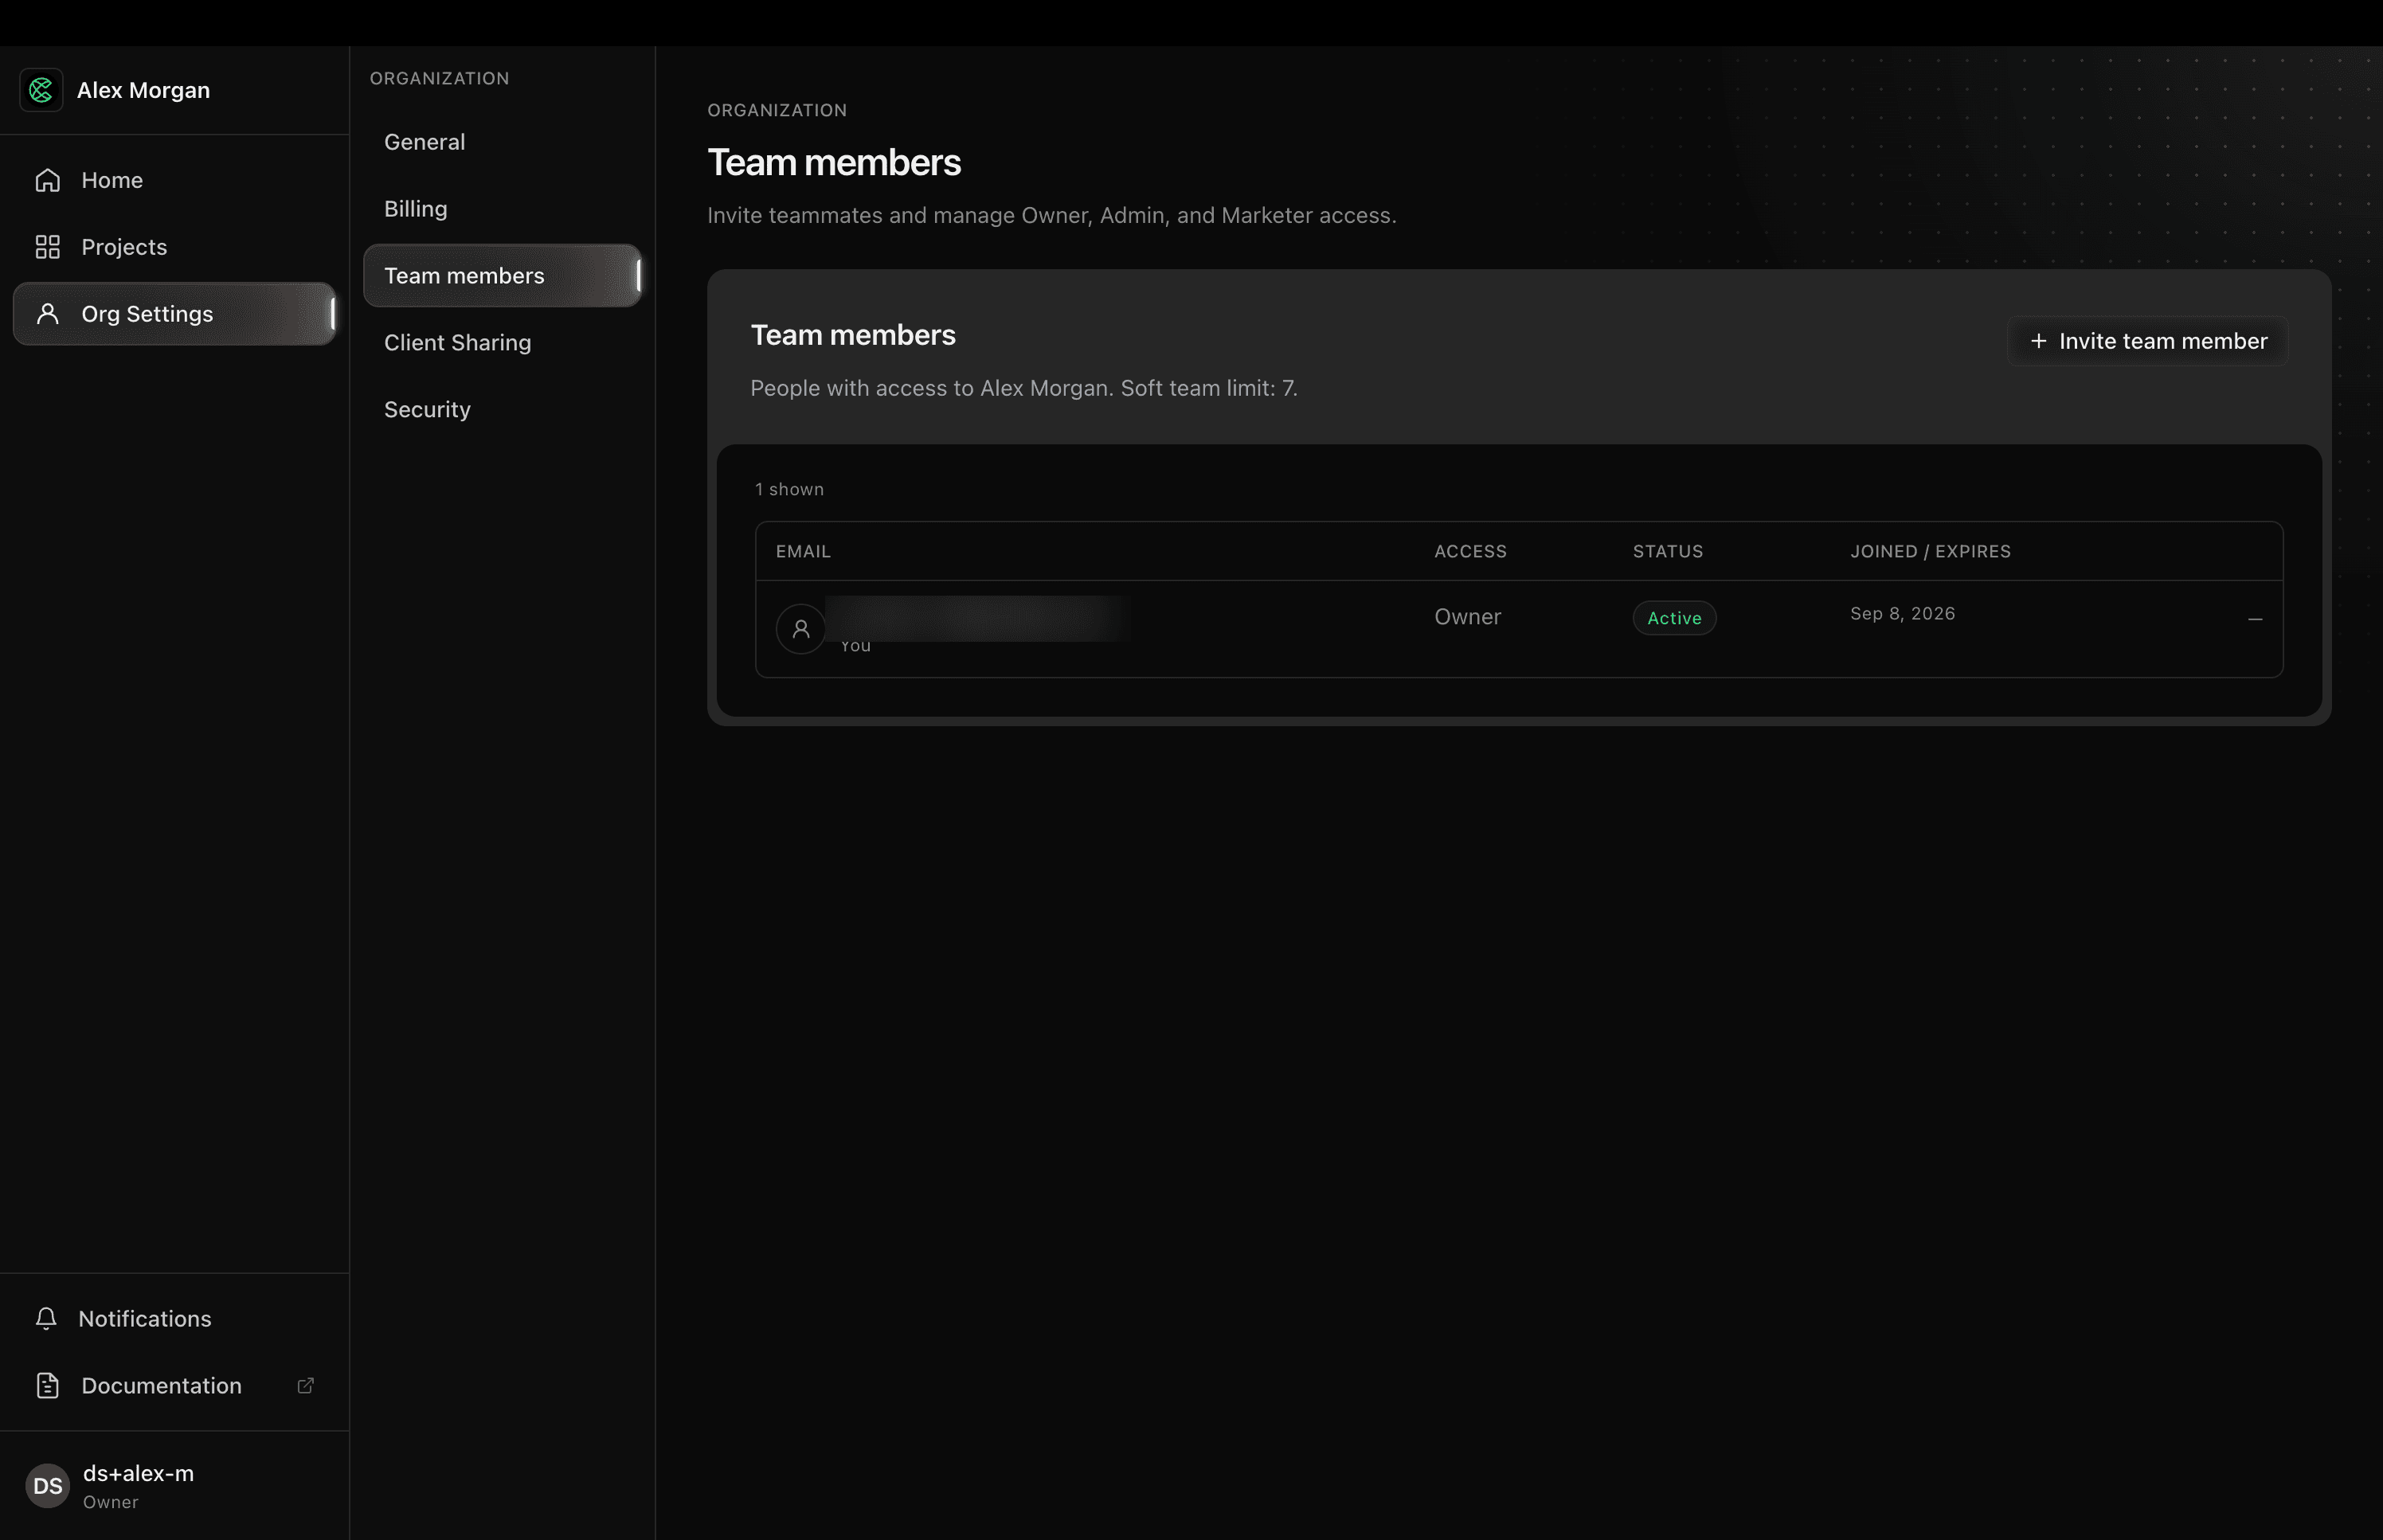Viewport: 2383px width, 1540px height.
Task: Open the Home page
Action: (174, 180)
